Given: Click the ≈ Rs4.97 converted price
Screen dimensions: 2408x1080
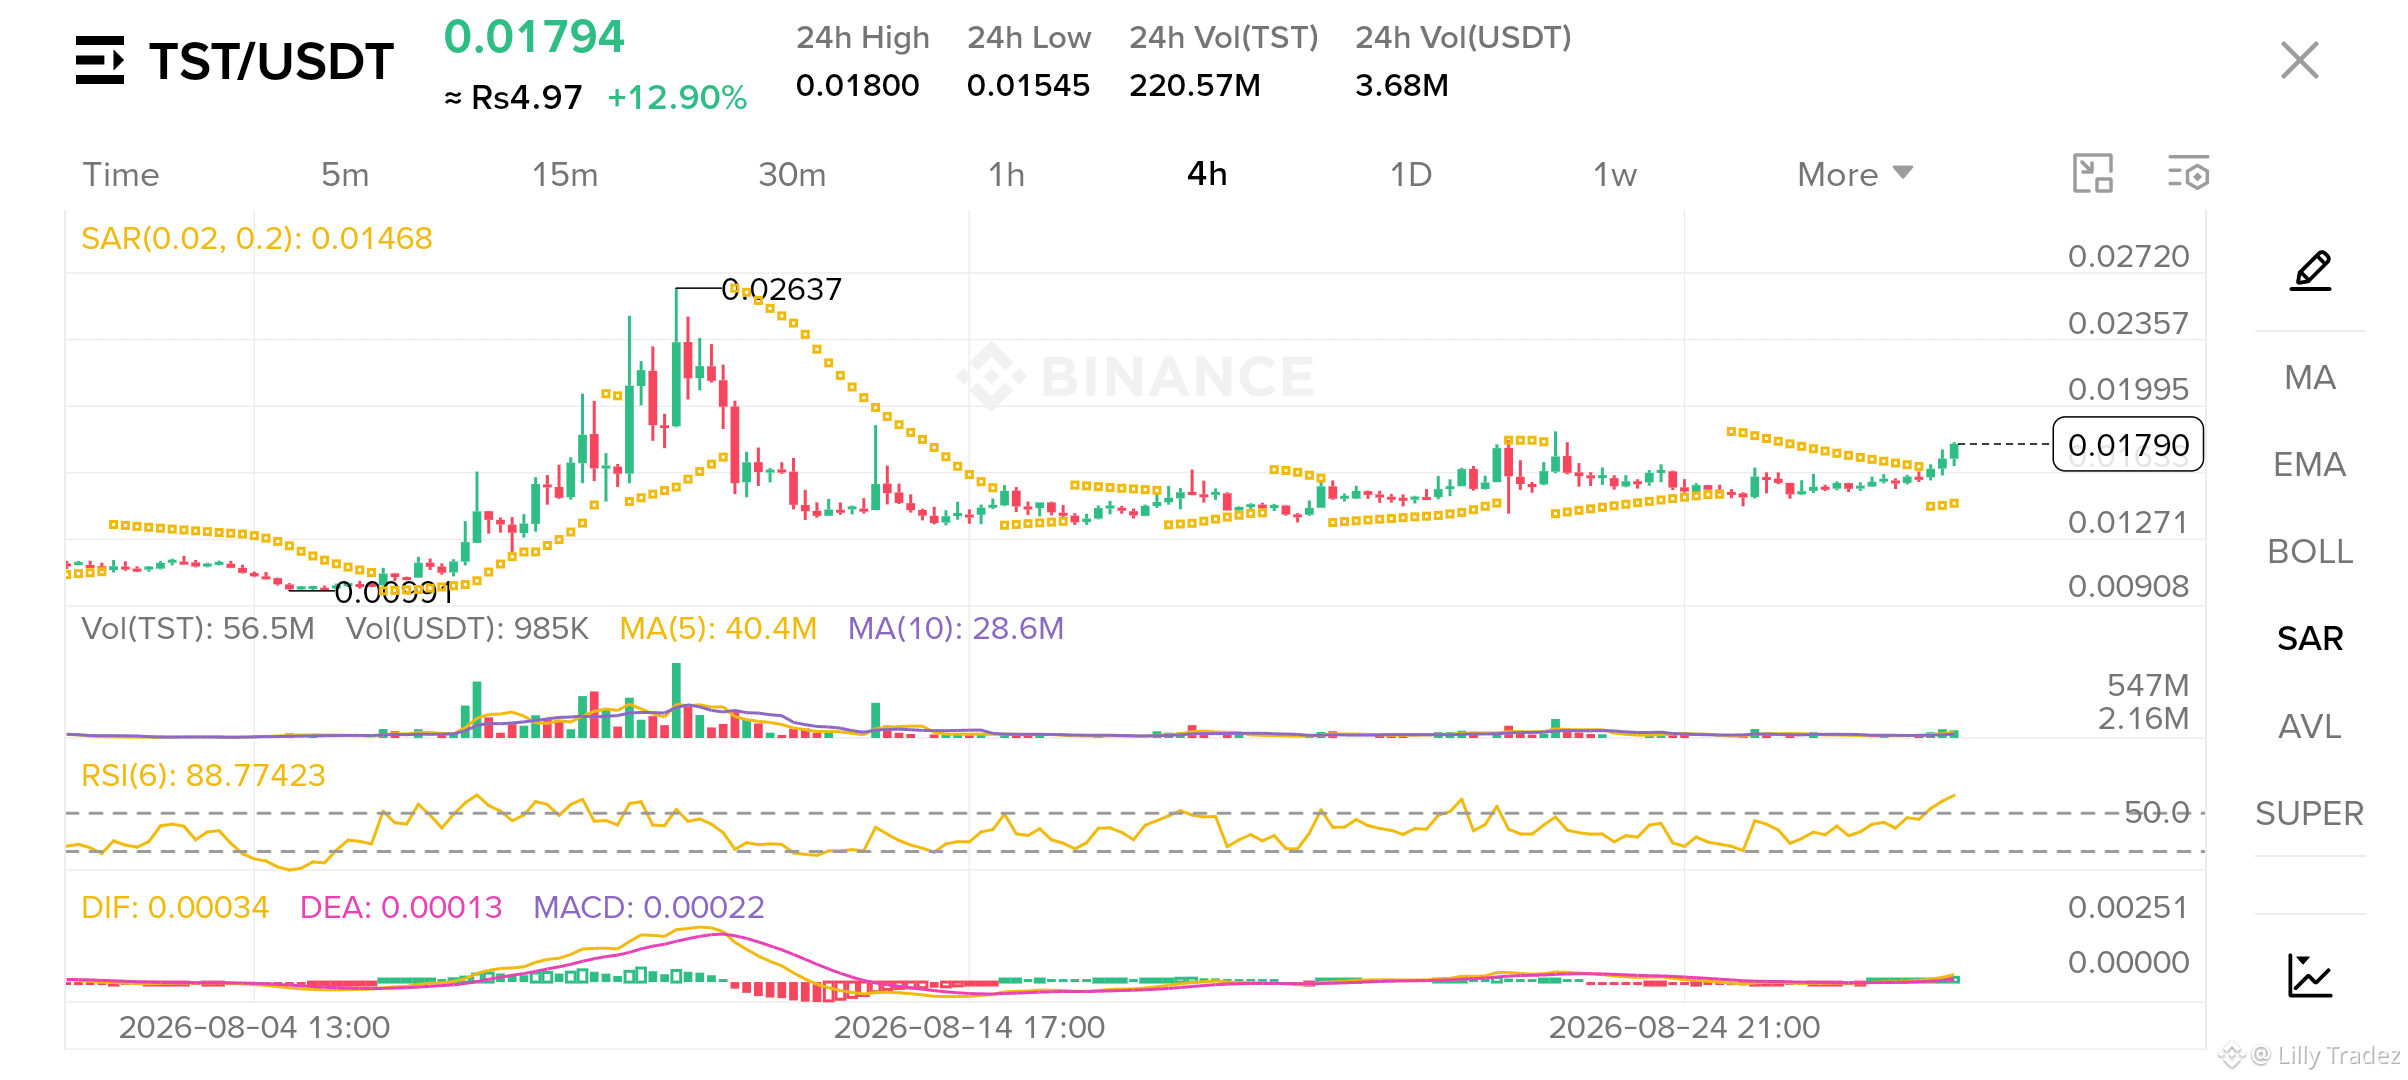Looking at the screenshot, I should click(513, 97).
